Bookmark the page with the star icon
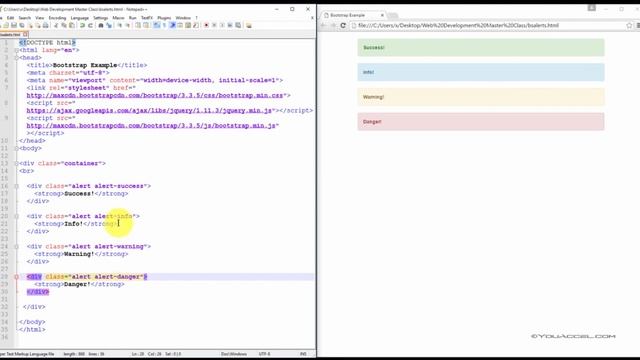 coord(629,25)
